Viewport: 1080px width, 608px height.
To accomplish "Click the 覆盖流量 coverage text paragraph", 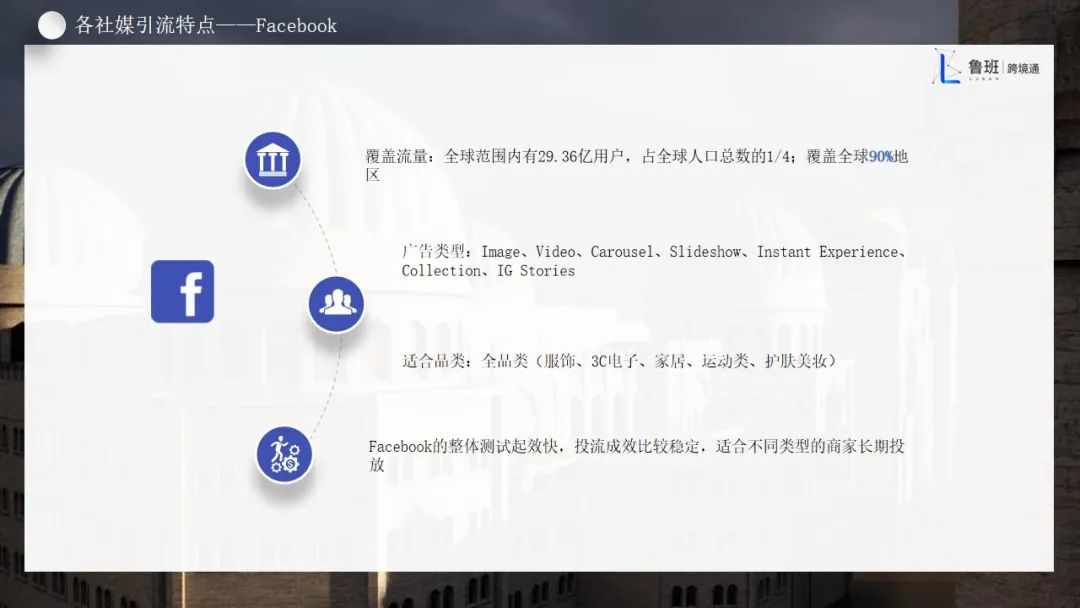I will point(636,165).
